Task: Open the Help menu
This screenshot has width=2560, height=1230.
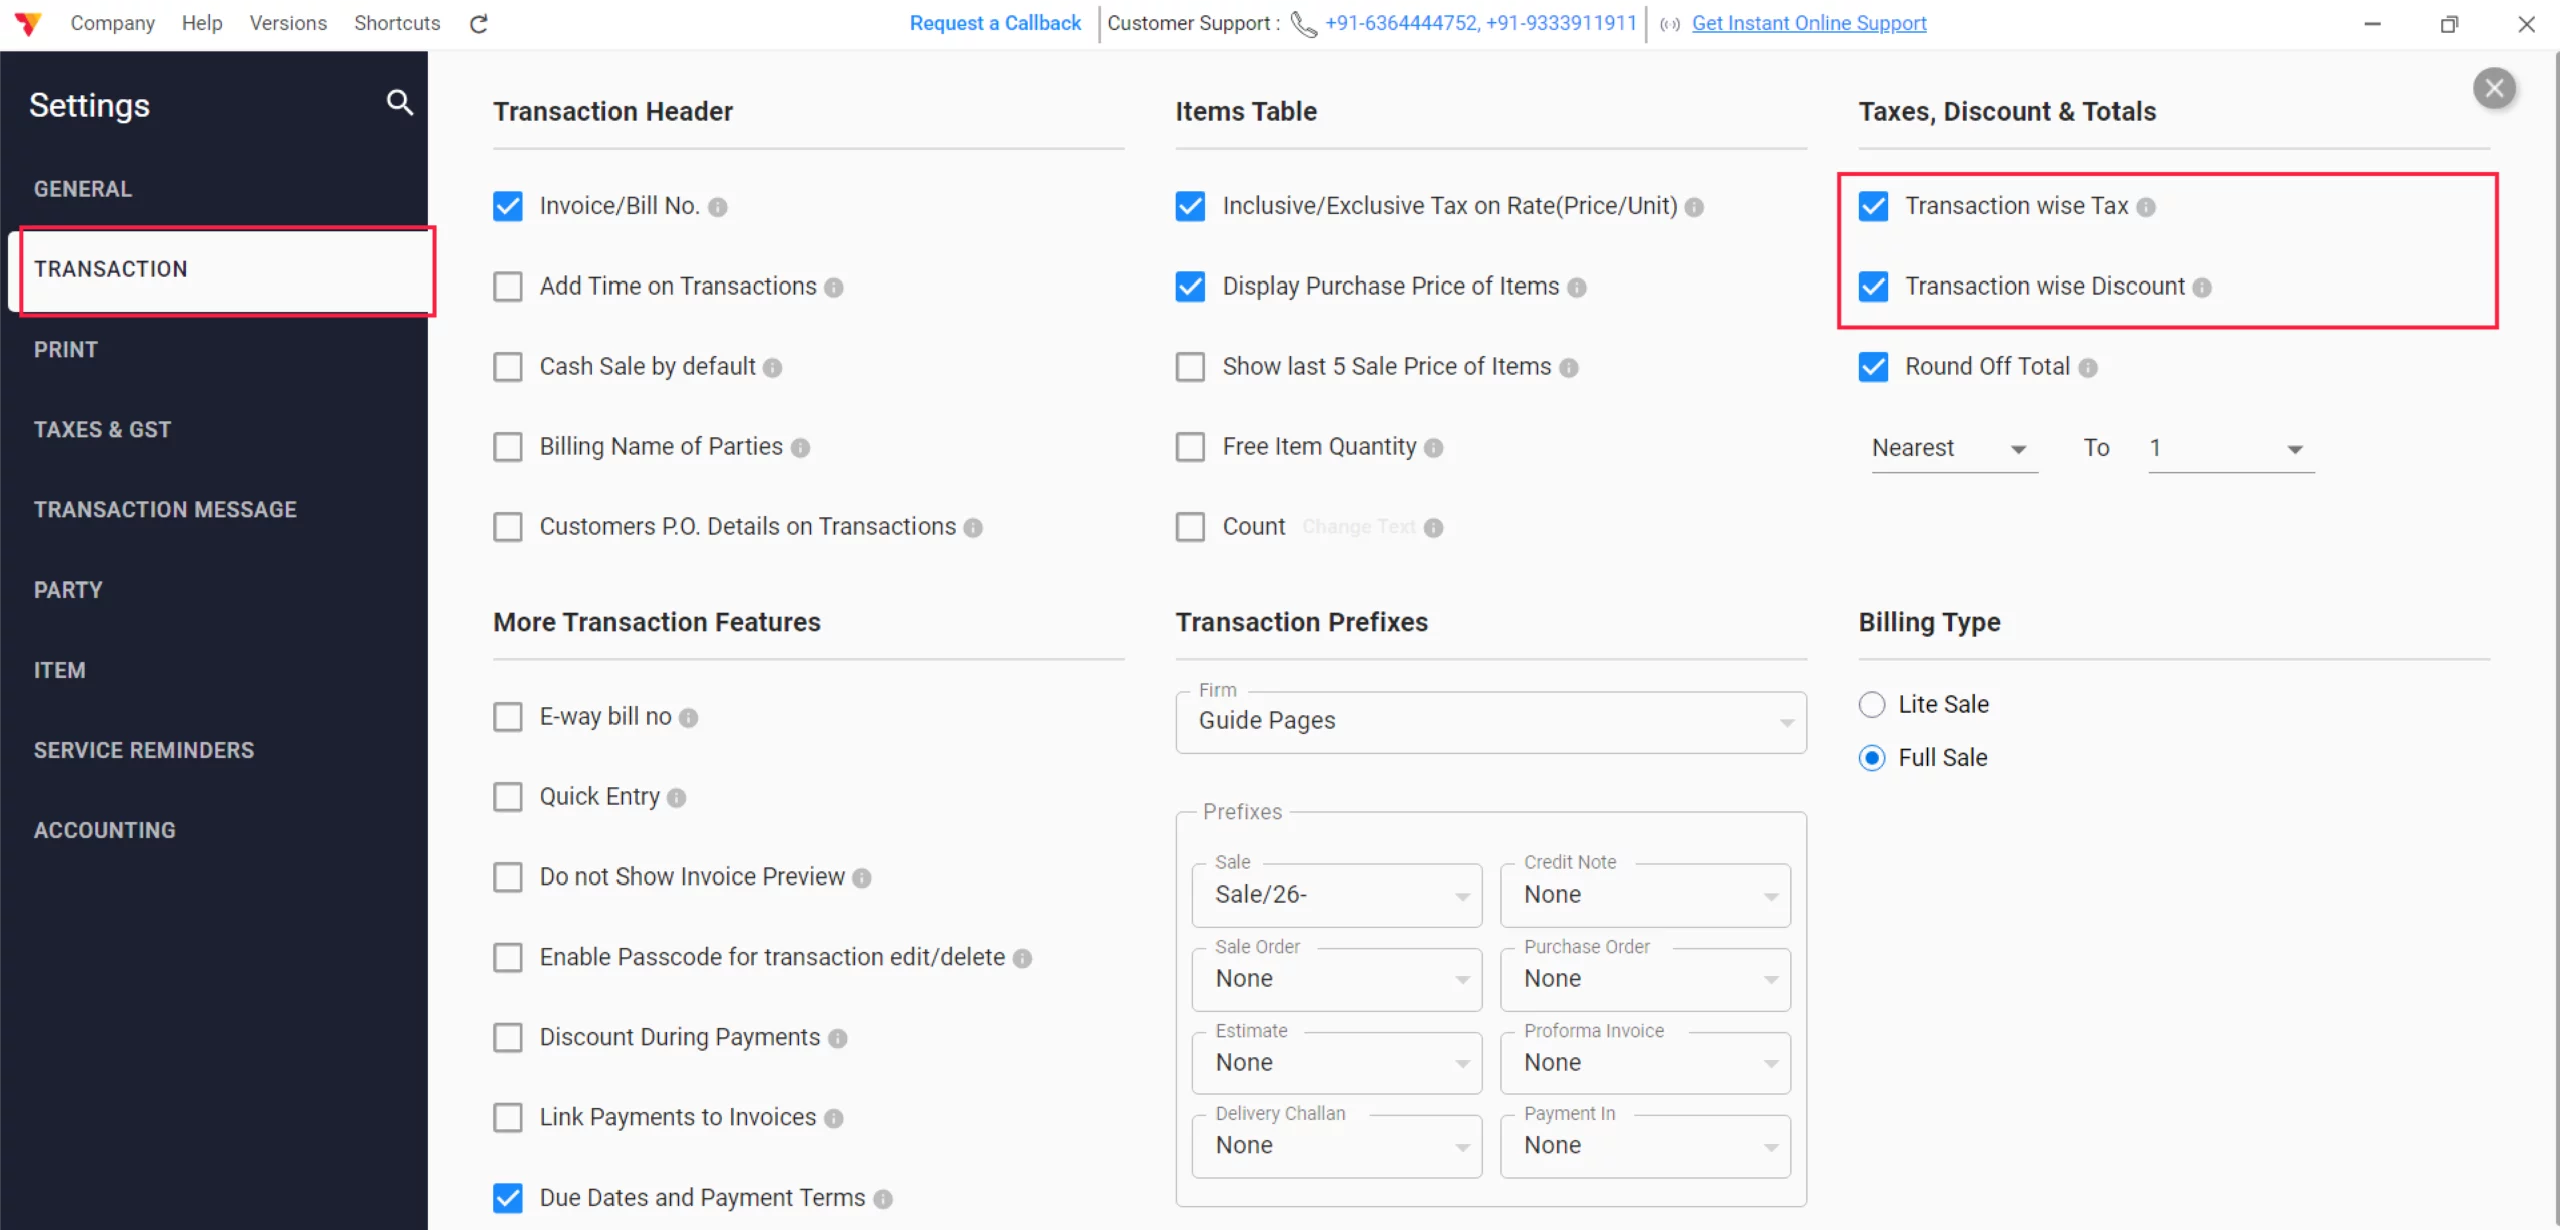Action: (202, 23)
